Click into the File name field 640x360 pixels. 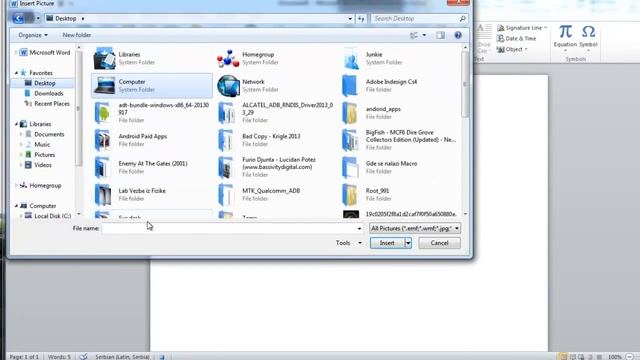(x=229, y=229)
